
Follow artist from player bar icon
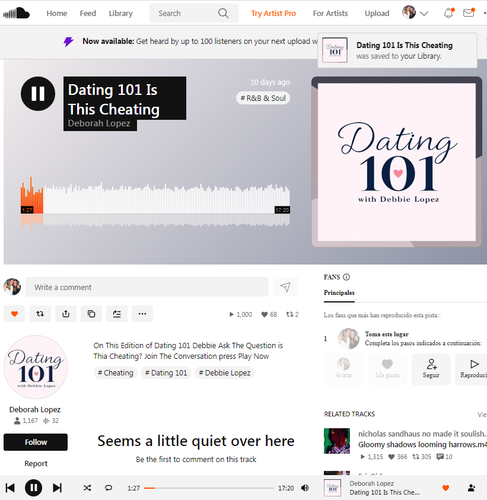coord(471,488)
